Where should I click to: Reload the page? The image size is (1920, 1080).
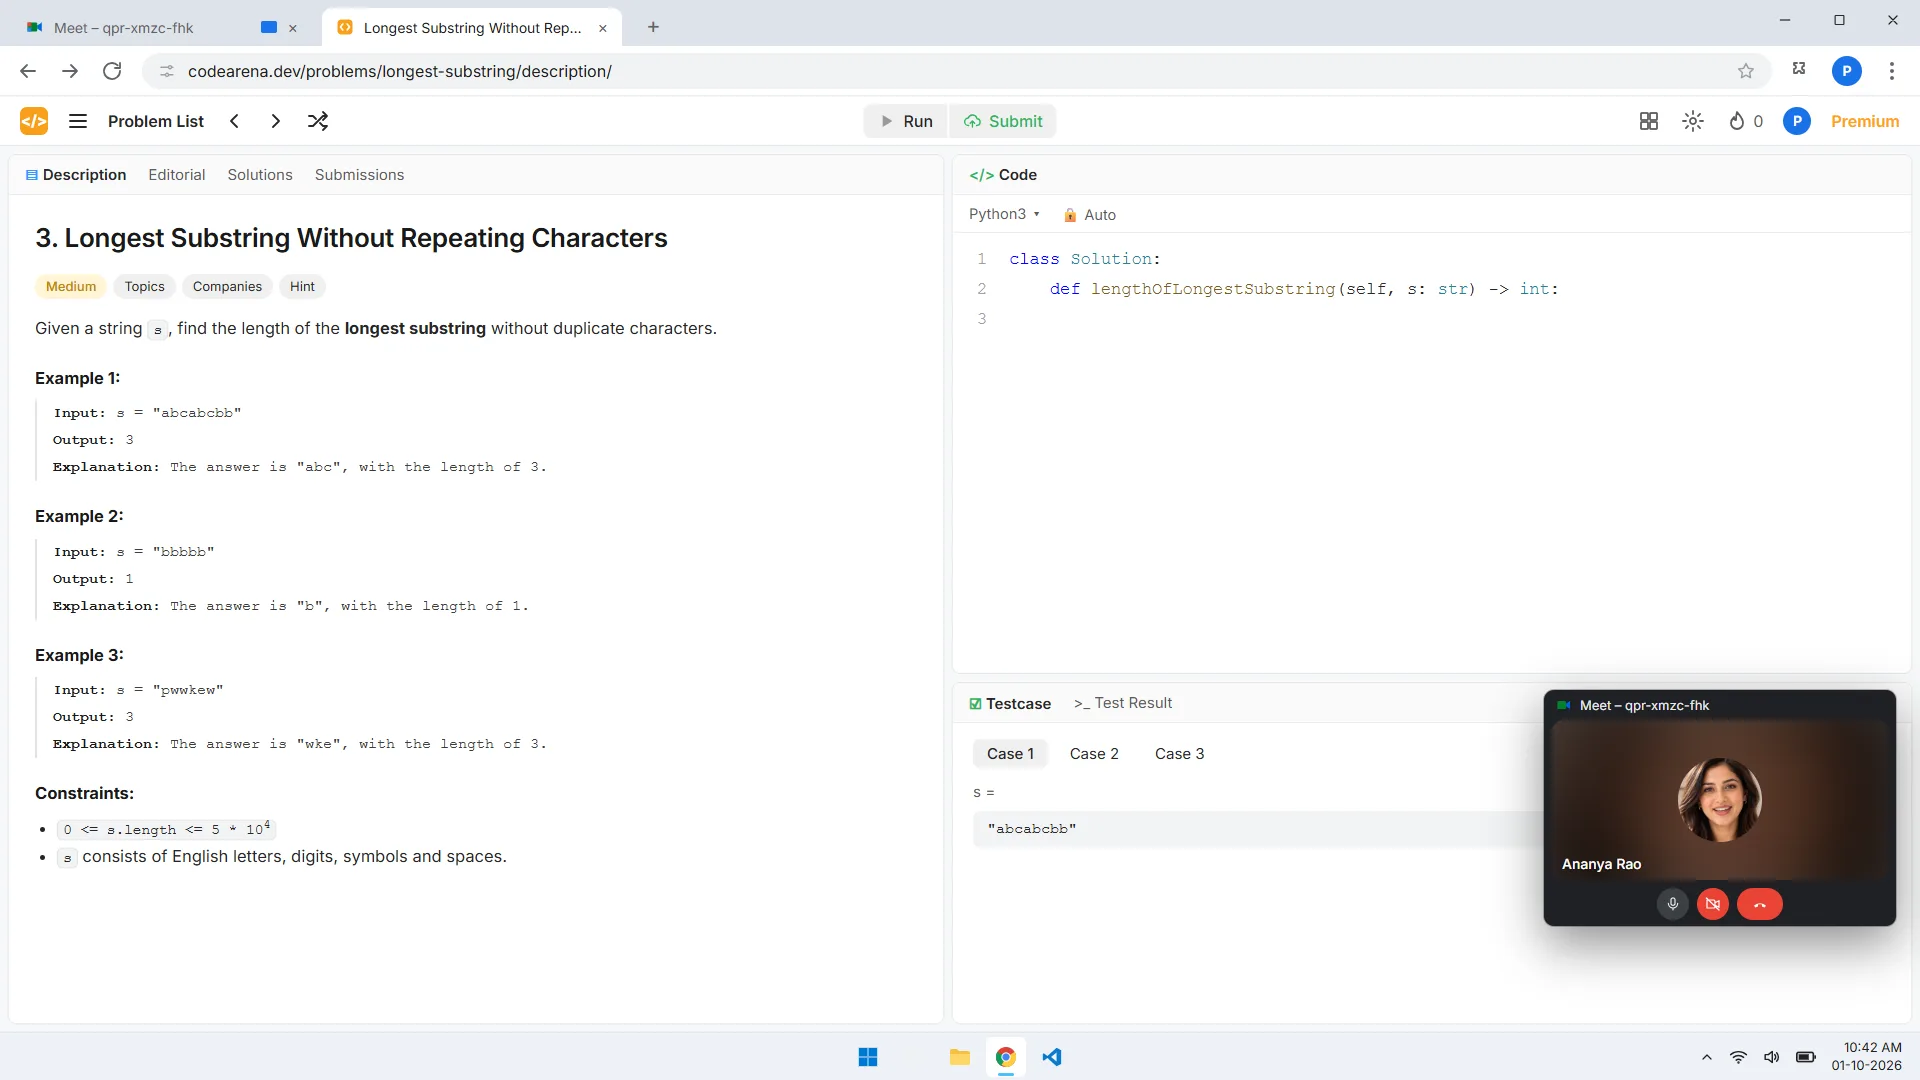(x=112, y=71)
